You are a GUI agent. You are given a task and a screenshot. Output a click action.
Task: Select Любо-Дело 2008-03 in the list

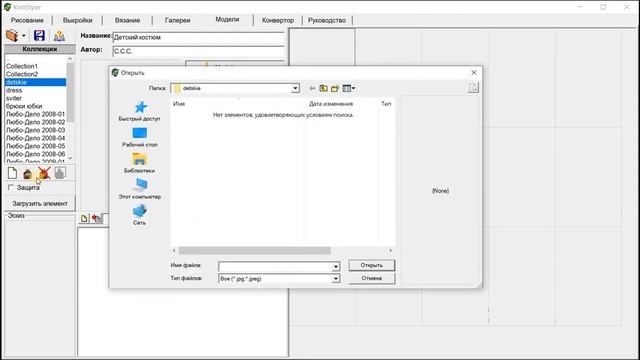[36, 130]
